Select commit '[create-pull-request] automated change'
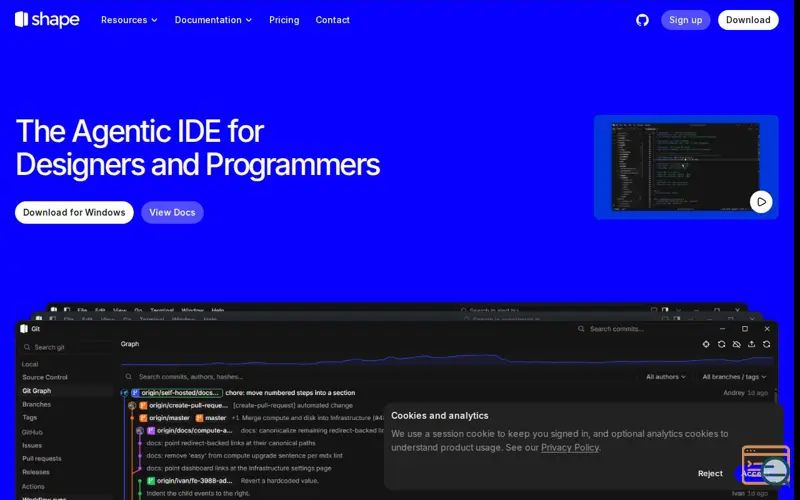Image resolution: width=800 pixels, height=500 pixels. tap(293, 406)
